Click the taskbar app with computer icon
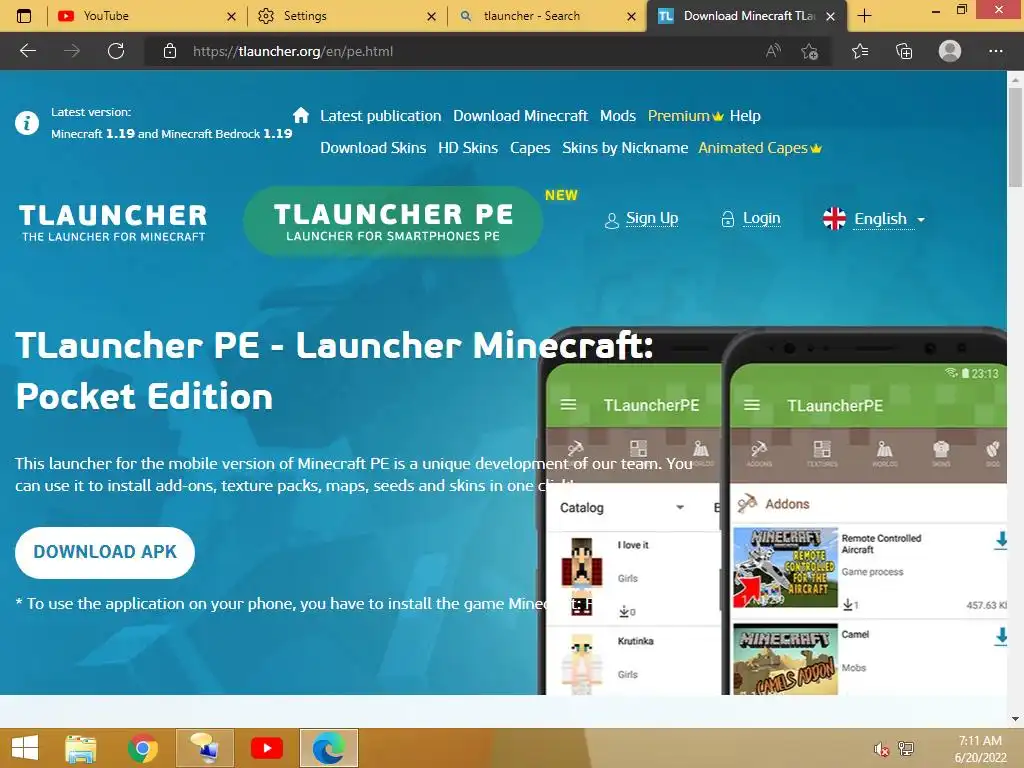Screen dimensions: 1024x768 204,748
